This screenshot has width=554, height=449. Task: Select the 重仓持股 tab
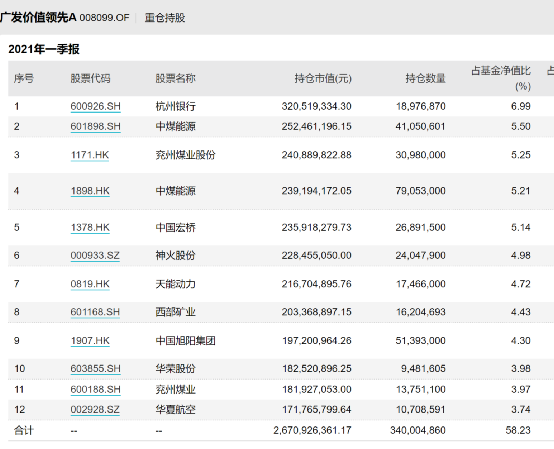pos(165,18)
